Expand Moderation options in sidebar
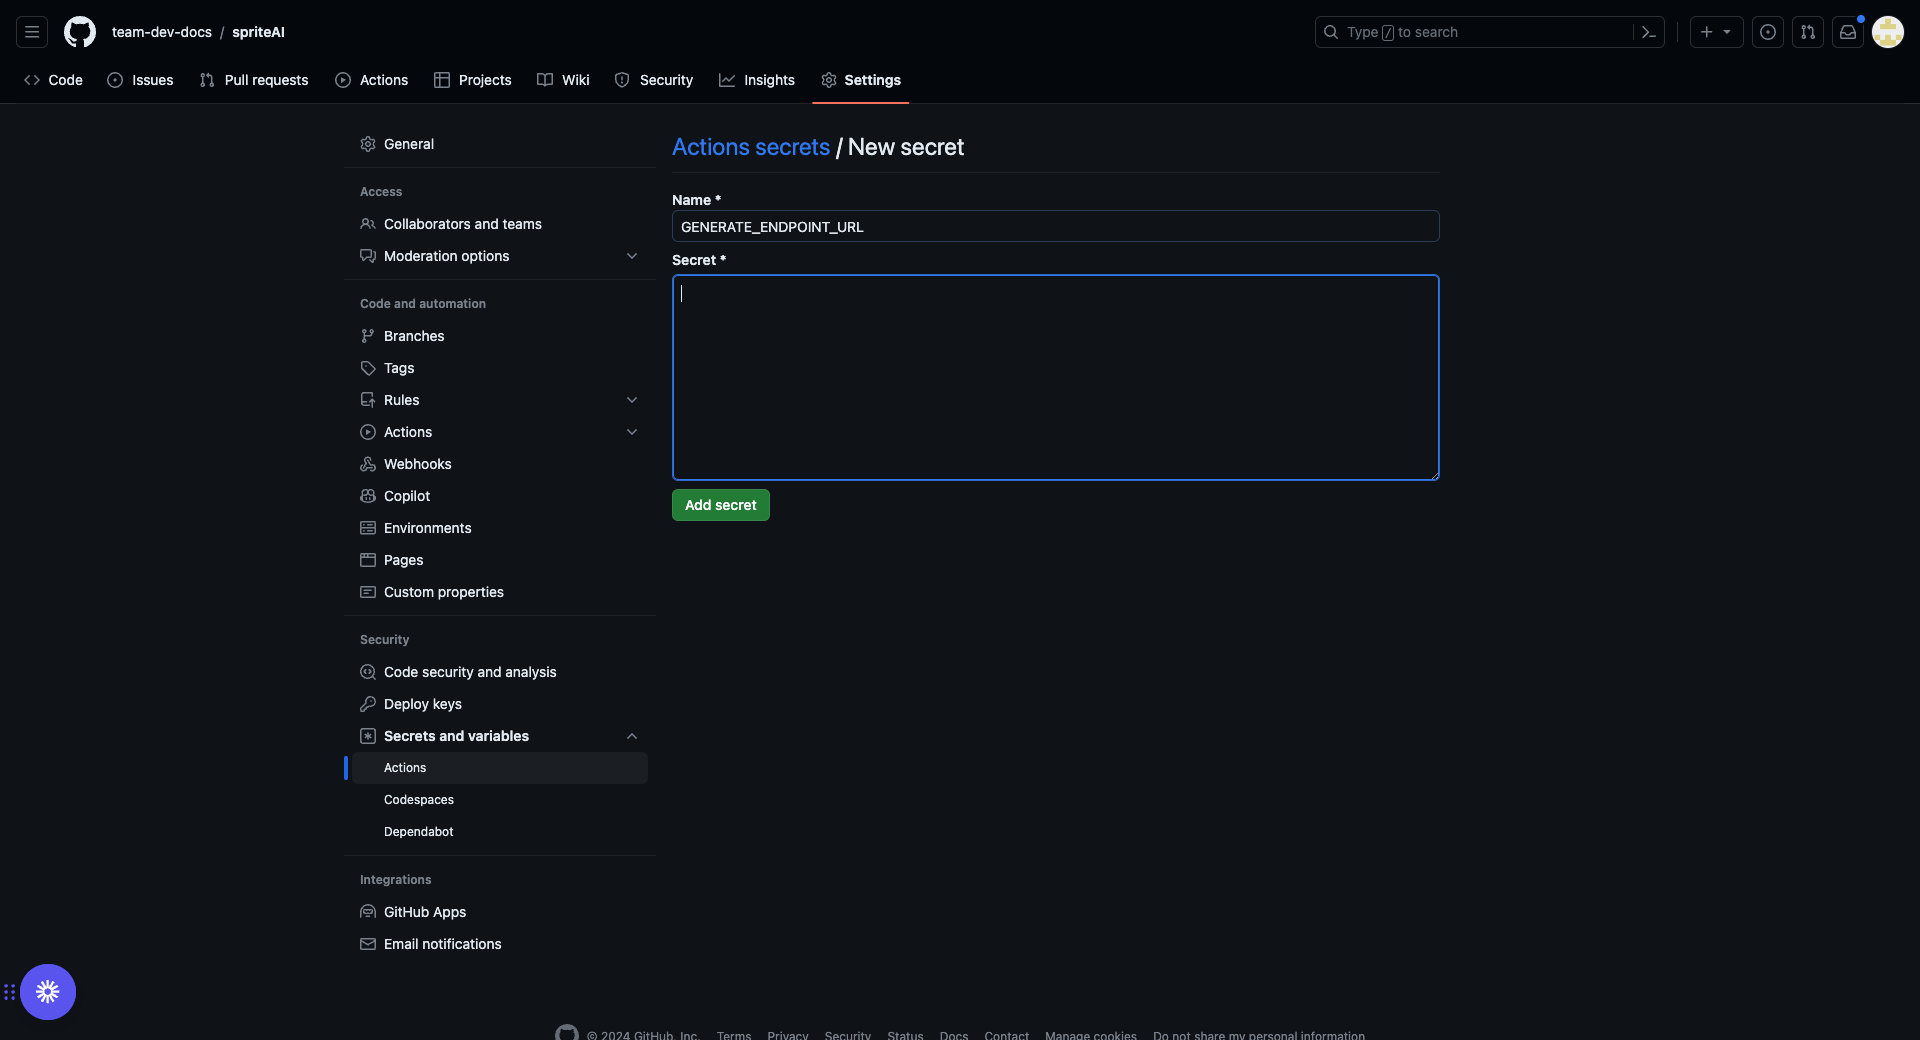This screenshot has width=1920, height=1040. (x=632, y=256)
